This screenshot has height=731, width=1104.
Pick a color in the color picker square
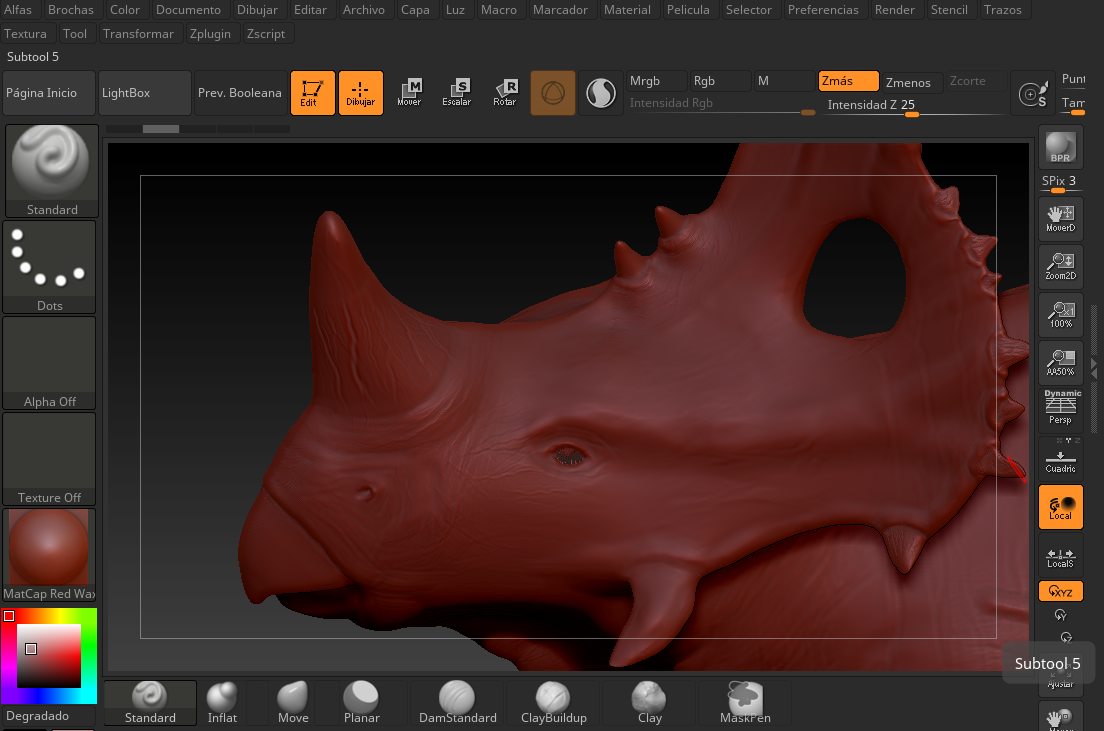tap(49, 656)
